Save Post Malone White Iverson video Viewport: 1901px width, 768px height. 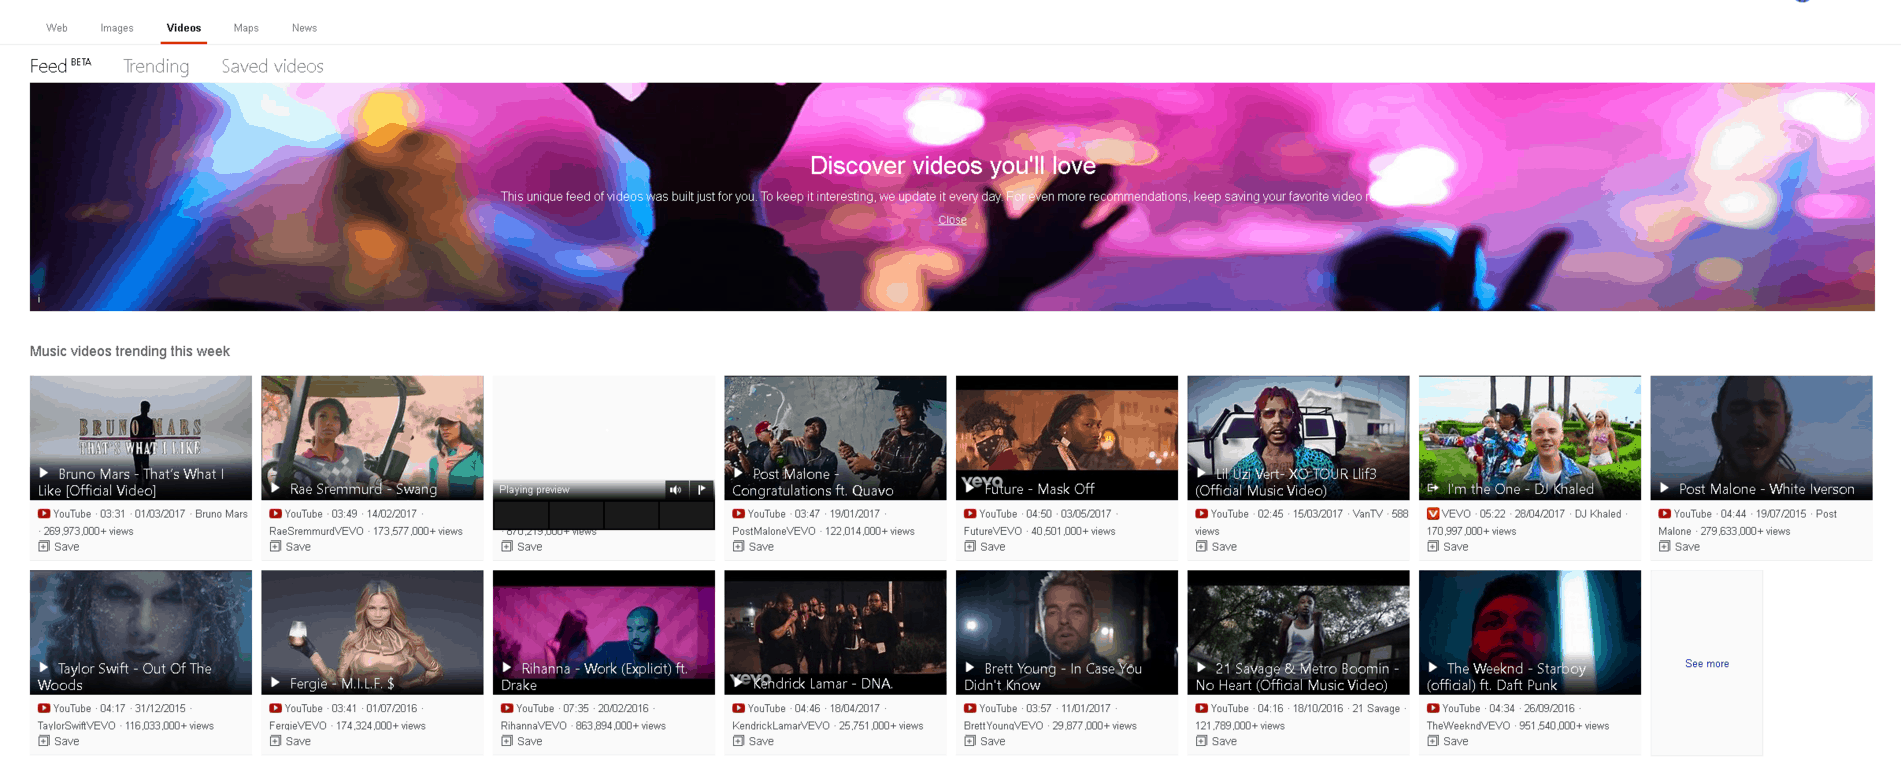click(1679, 547)
